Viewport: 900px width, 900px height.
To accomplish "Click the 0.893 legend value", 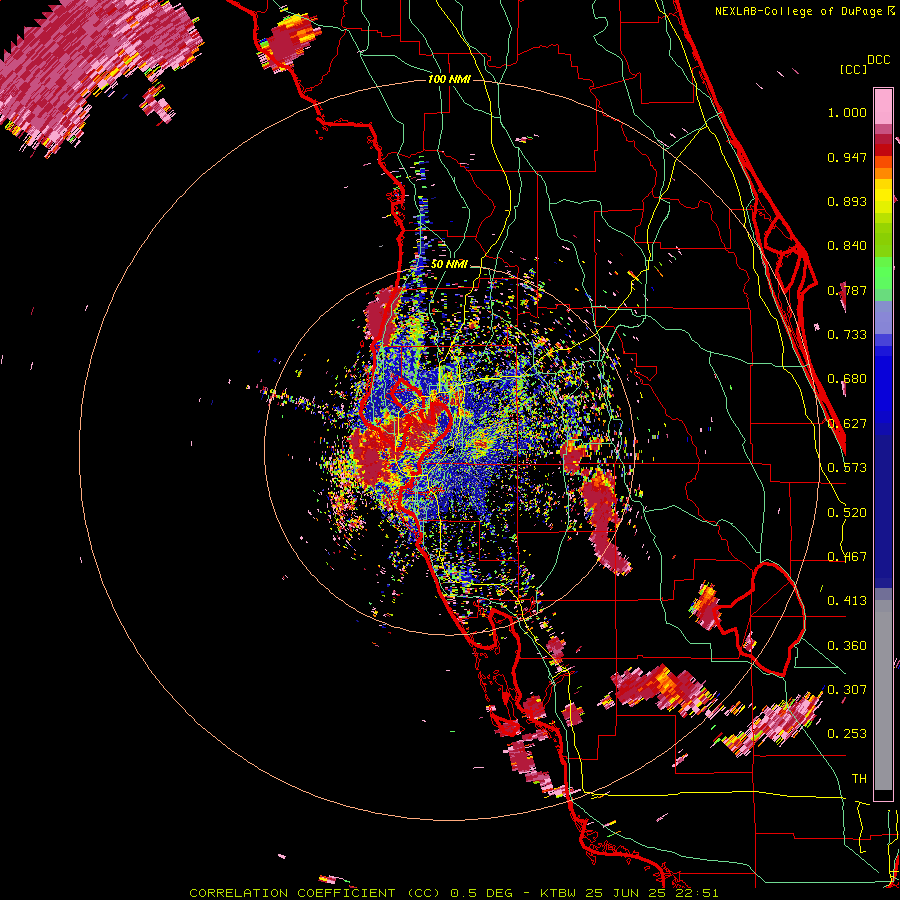I will pyautogui.click(x=847, y=201).
